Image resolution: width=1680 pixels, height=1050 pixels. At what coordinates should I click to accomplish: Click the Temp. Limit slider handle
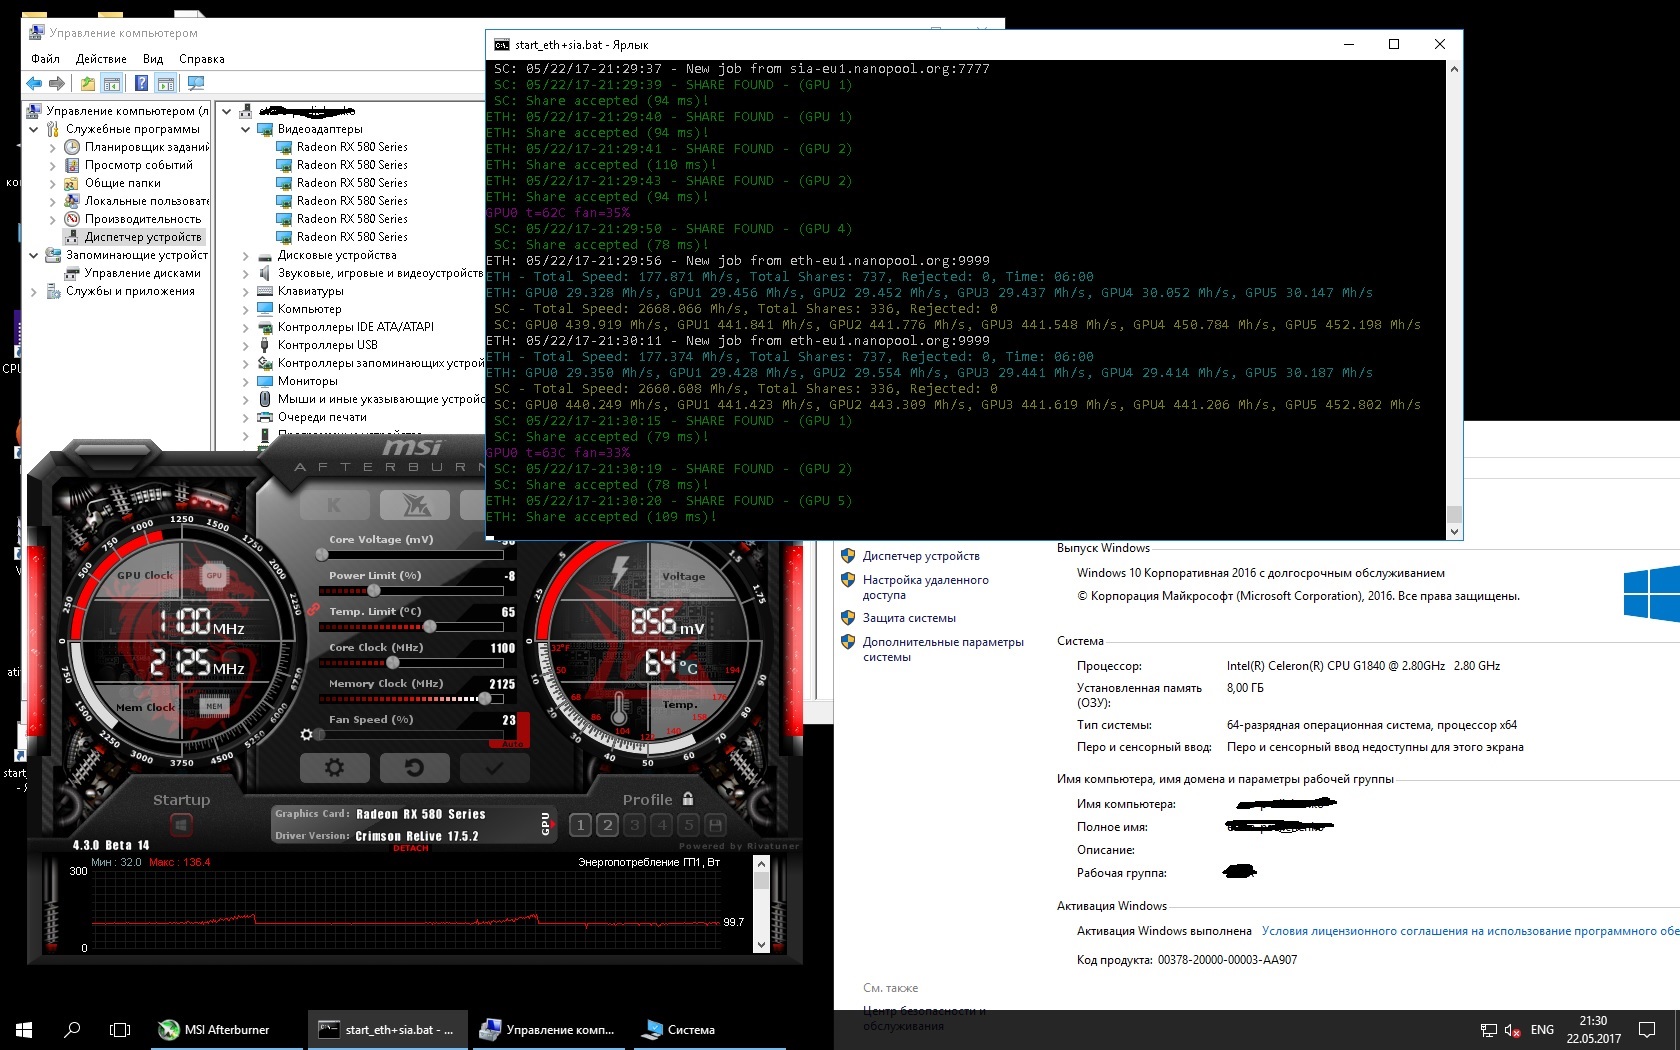[430, 626]
